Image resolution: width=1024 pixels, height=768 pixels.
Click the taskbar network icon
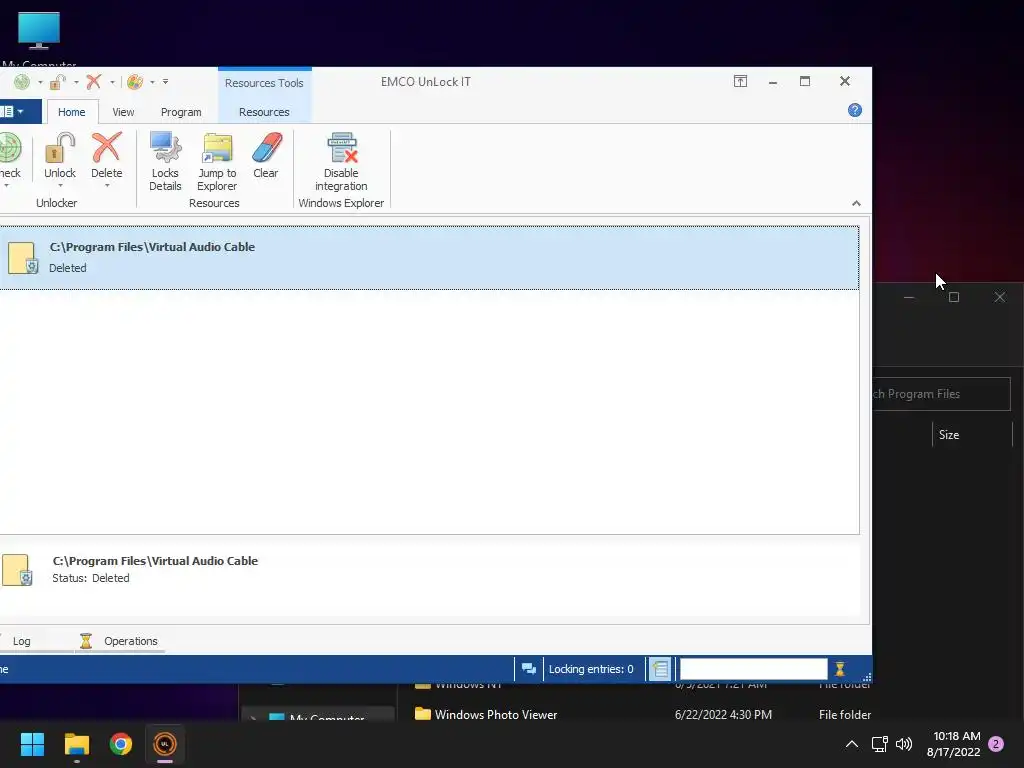coord(879,744)
